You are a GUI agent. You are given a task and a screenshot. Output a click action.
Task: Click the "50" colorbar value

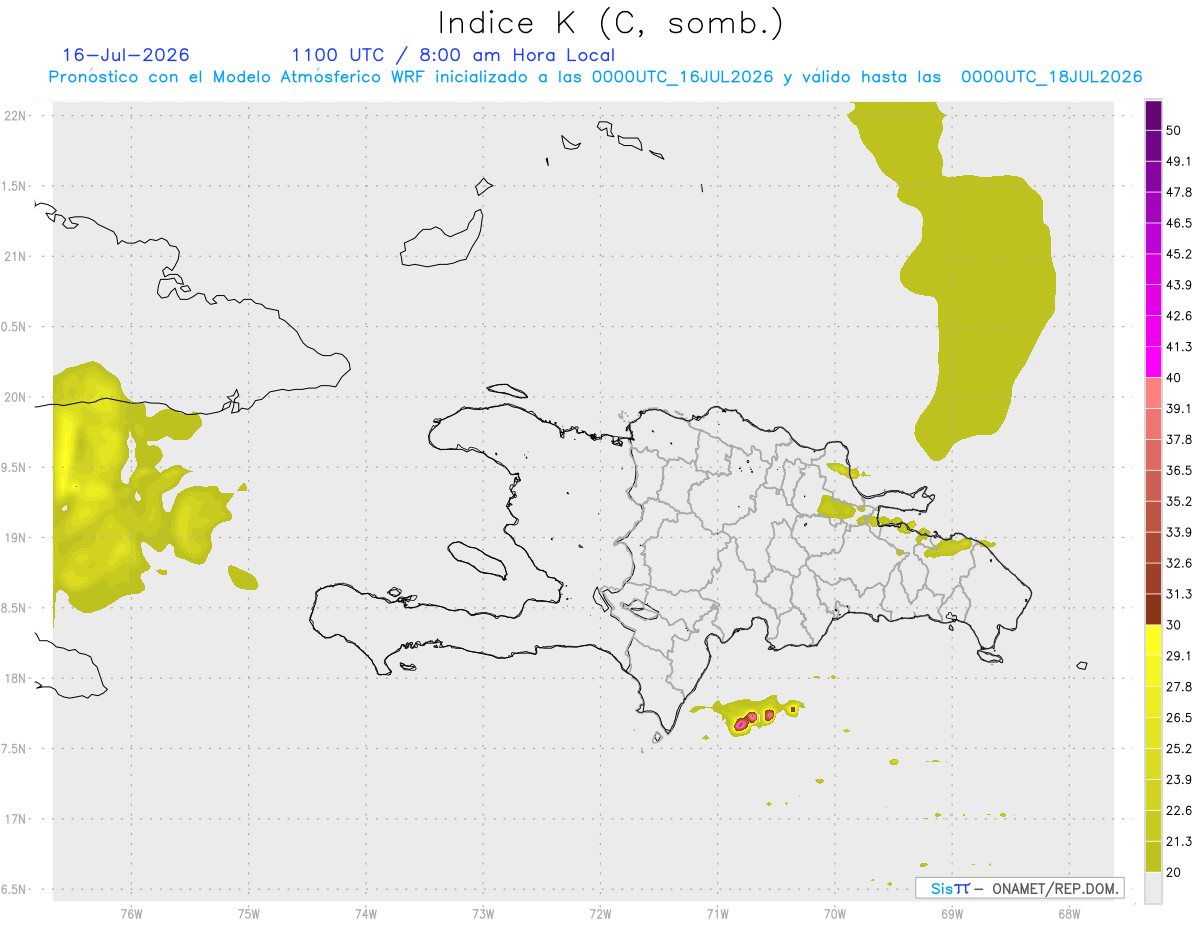(x=1175, y=131)
